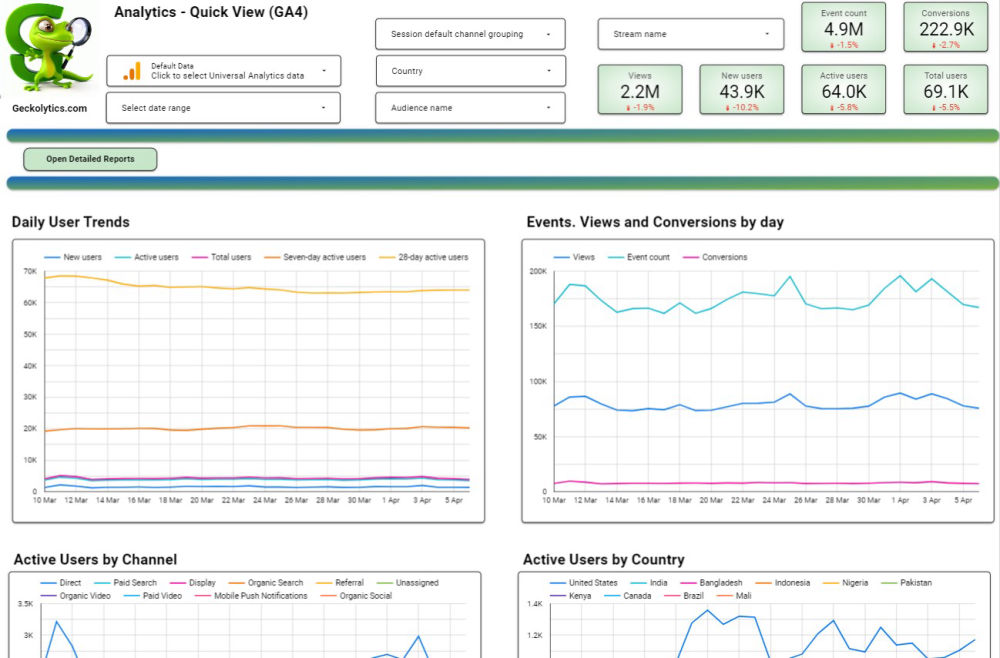Click the Brazil legend entry
This screenshot has height=658, width=1000.
684,596
